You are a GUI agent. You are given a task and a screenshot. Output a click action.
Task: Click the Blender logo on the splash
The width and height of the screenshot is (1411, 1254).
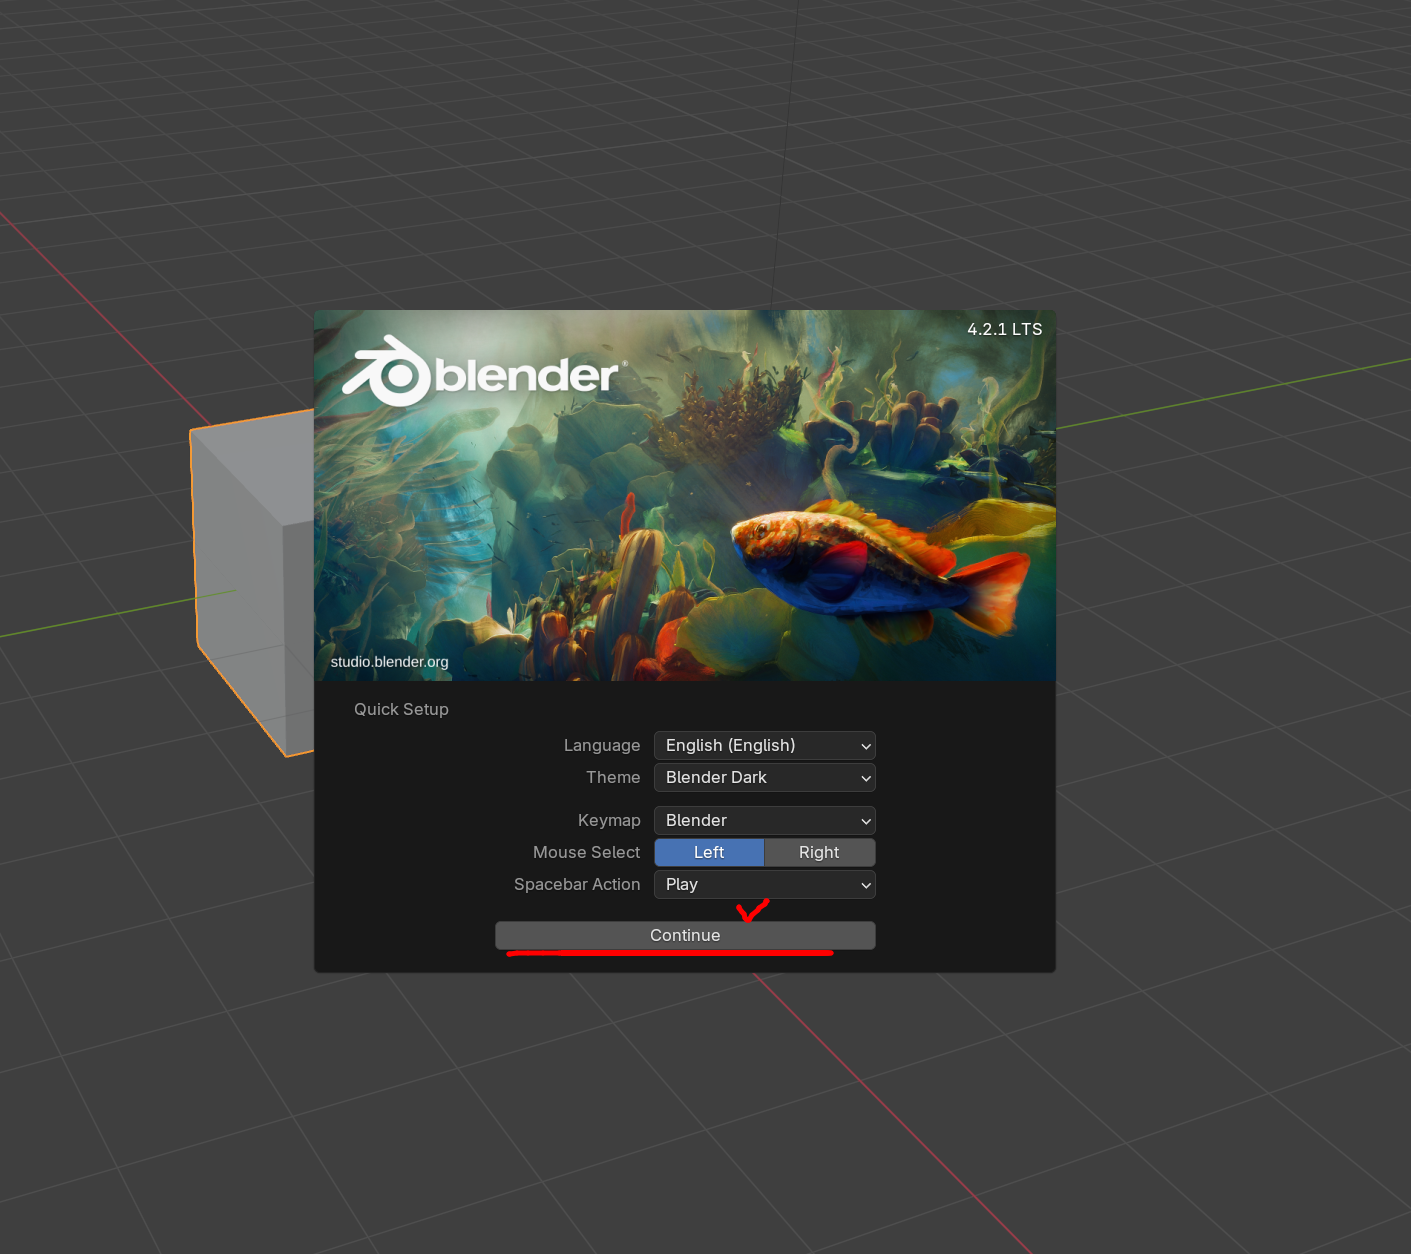484,371
